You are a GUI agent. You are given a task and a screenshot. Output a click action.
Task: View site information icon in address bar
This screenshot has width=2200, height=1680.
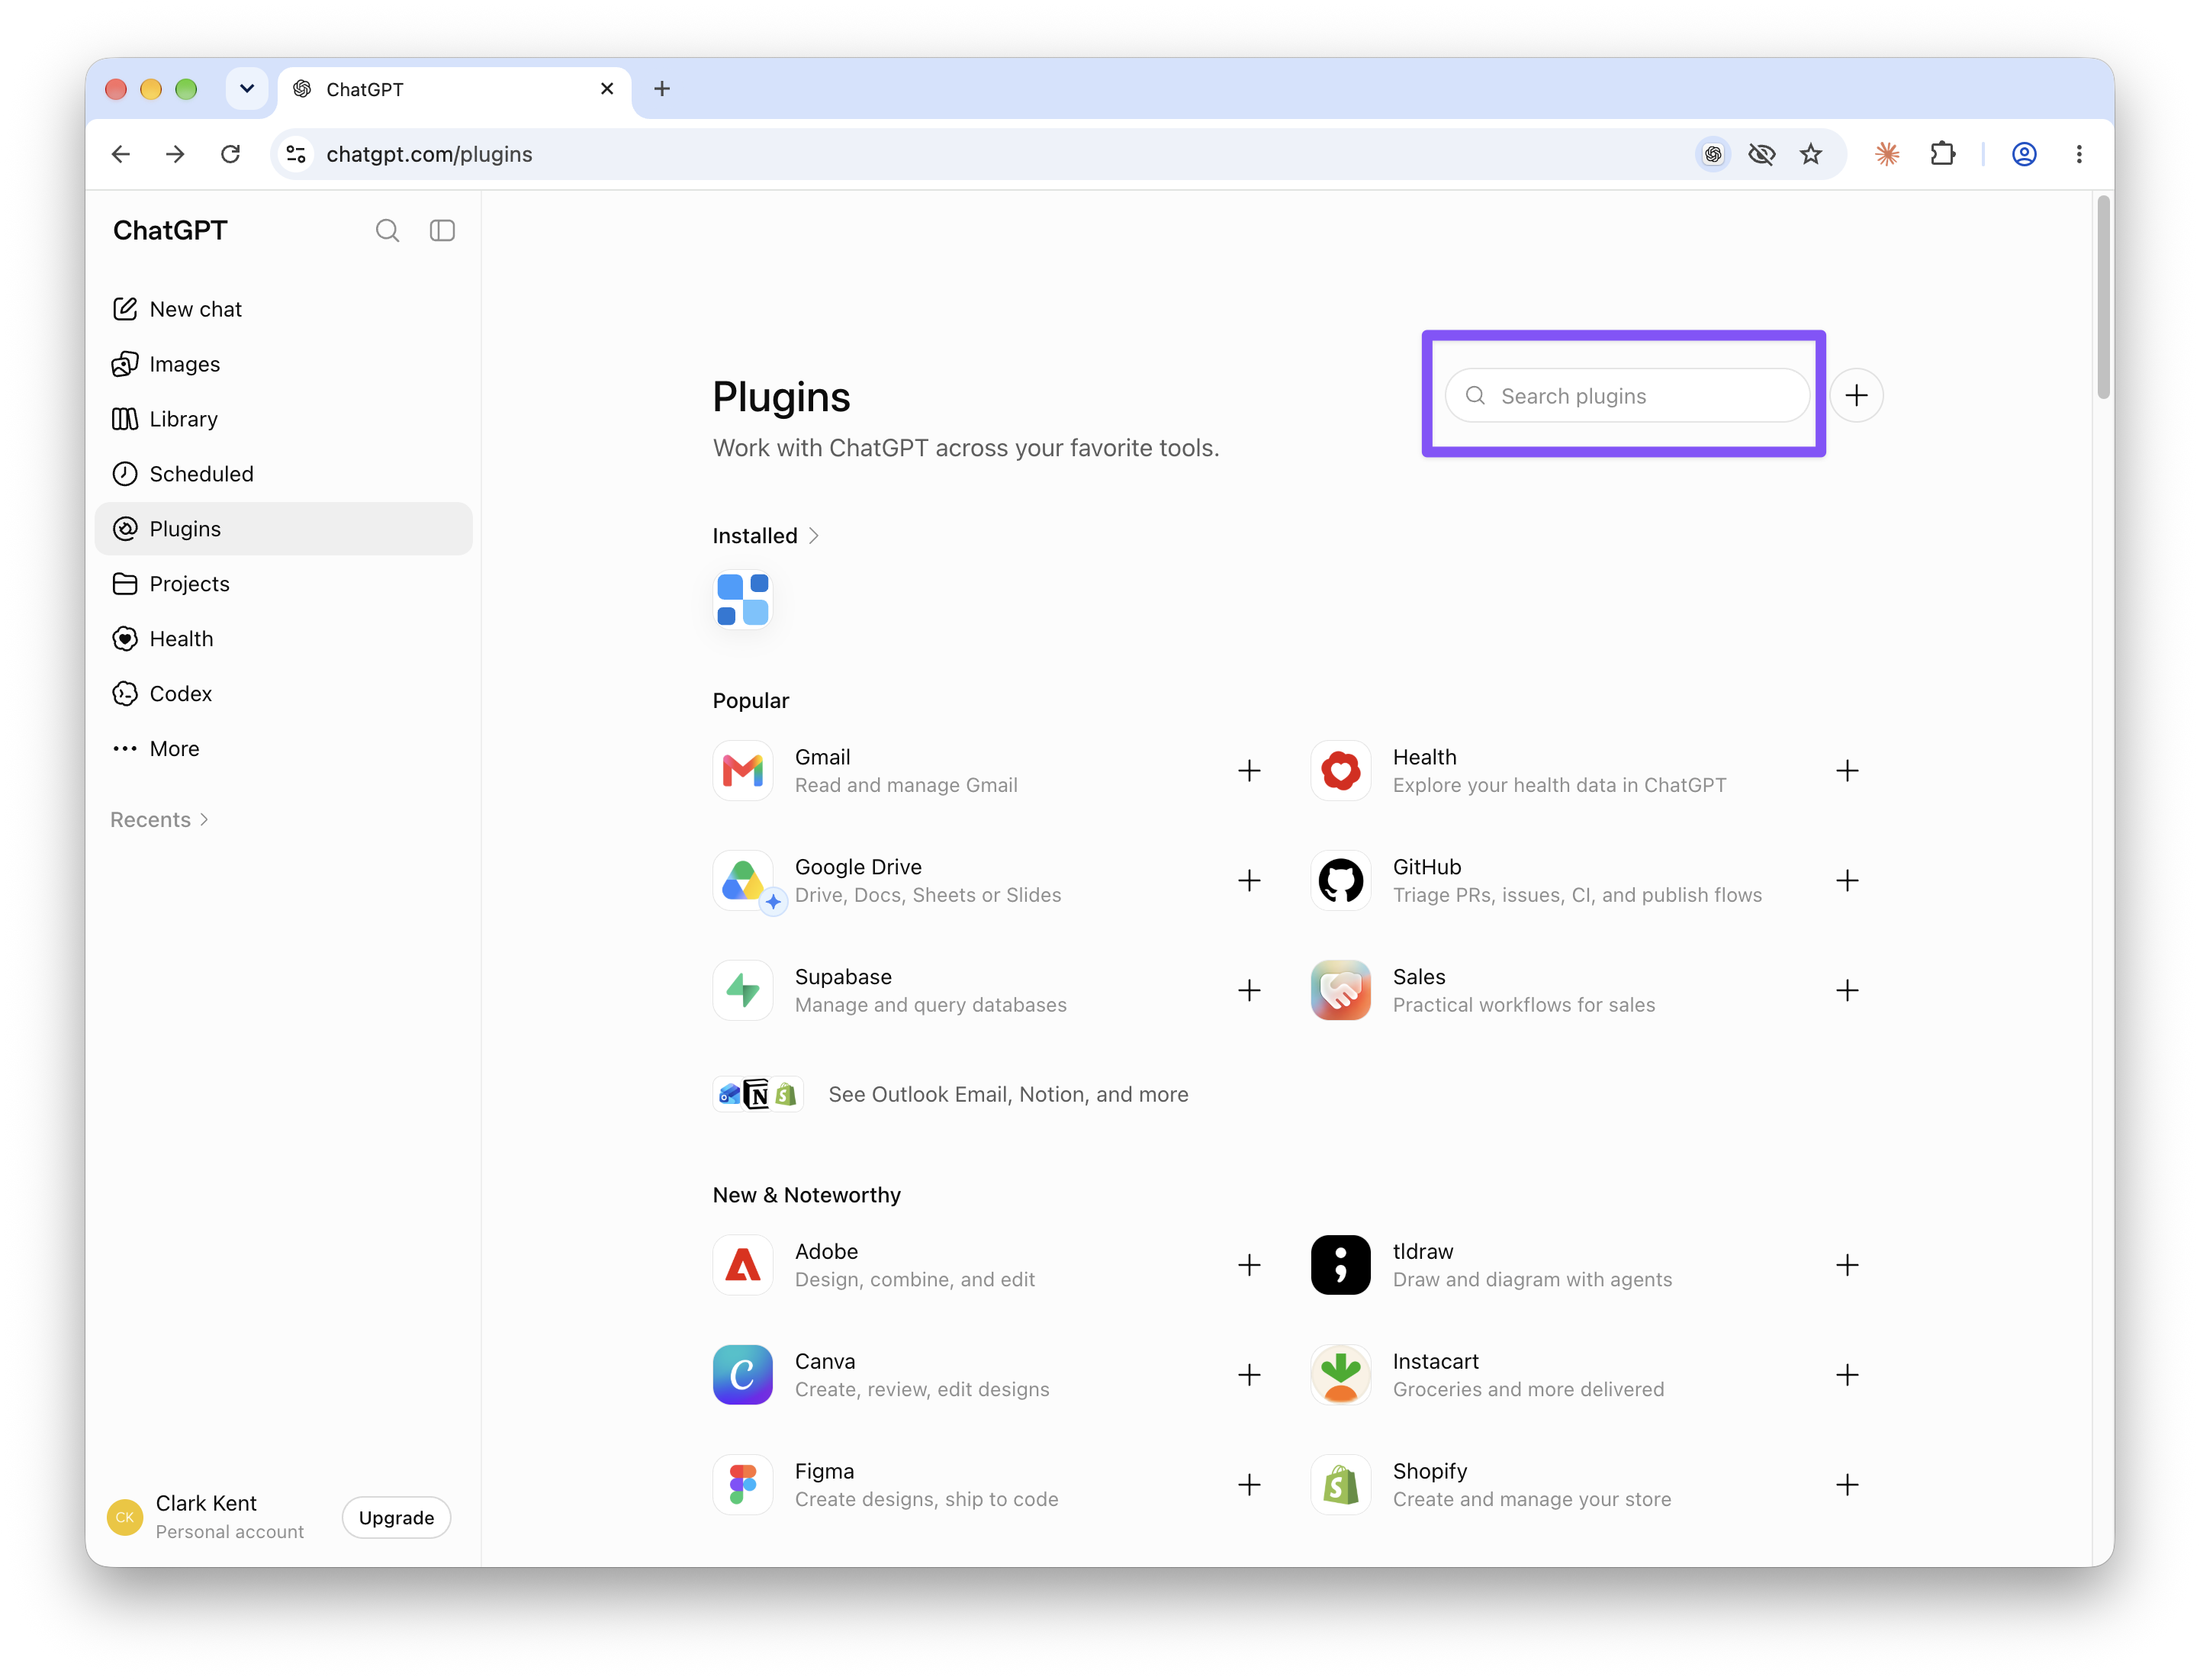(296, 154)
